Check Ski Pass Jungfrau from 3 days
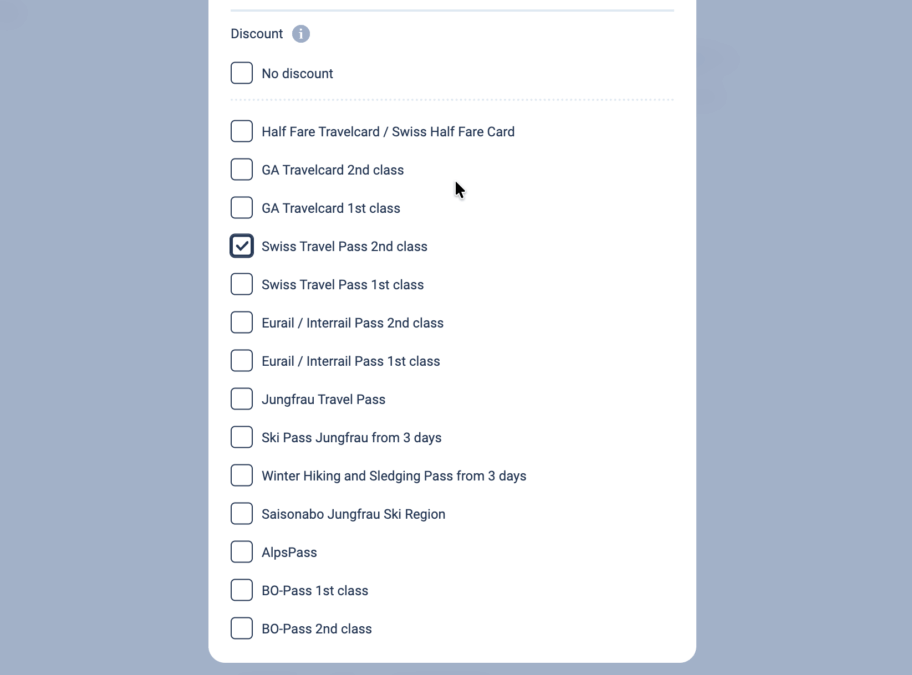Viewport: 912px width, 675px height. click(242, 437)
